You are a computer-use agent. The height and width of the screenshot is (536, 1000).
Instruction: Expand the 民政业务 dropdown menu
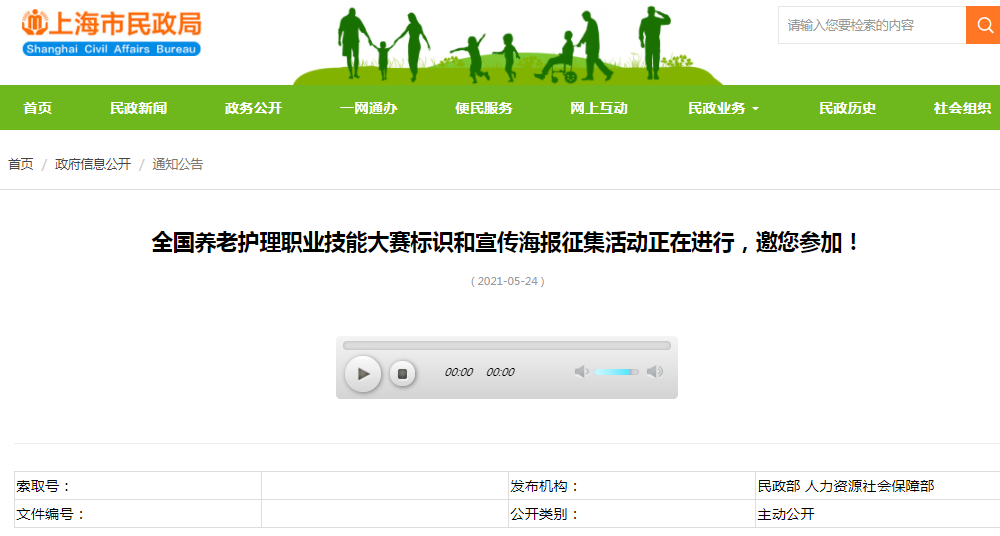[723, 108]
